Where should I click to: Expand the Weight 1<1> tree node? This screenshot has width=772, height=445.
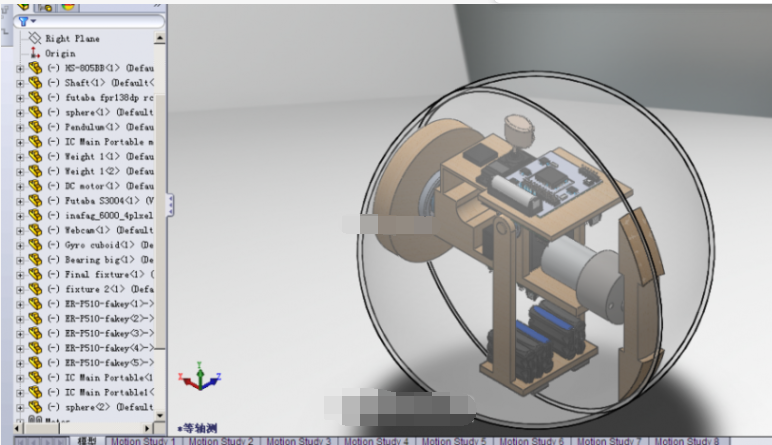20,158
